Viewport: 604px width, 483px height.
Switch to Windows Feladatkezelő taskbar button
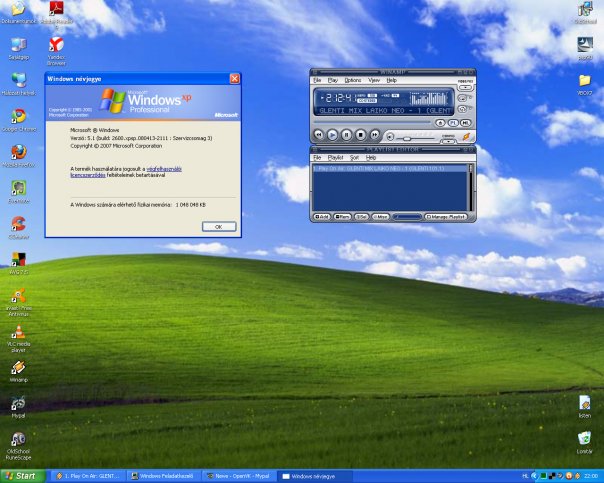(164, 476)
